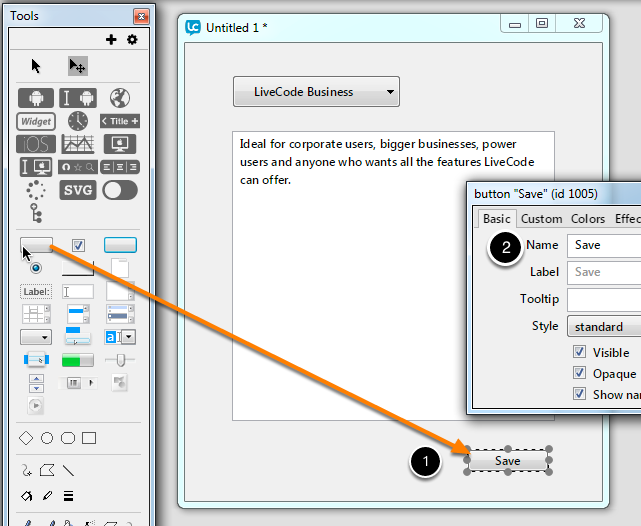Select the default blue button object
Viewport: 641px width, 526px height.
pos(120,245)
